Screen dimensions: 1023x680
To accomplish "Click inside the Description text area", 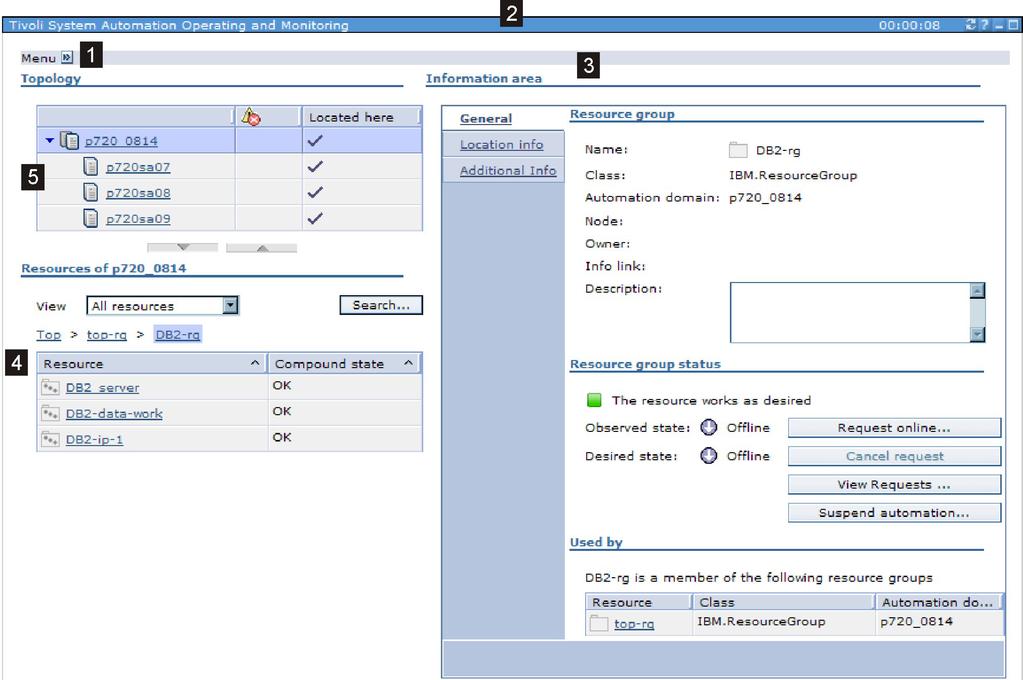I will coord(850,313).
